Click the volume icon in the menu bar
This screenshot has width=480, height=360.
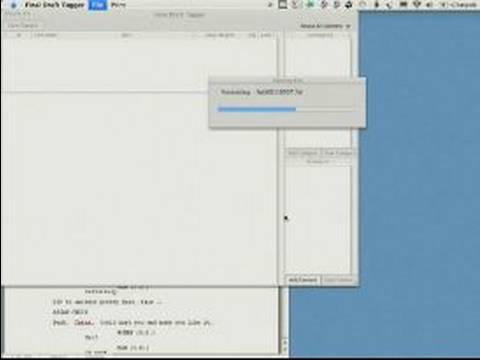(x=429, y=5)
